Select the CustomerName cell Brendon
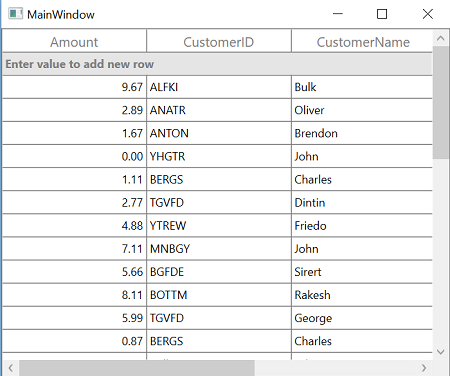Viewport: 450px width, 376px height. point(362,133)
